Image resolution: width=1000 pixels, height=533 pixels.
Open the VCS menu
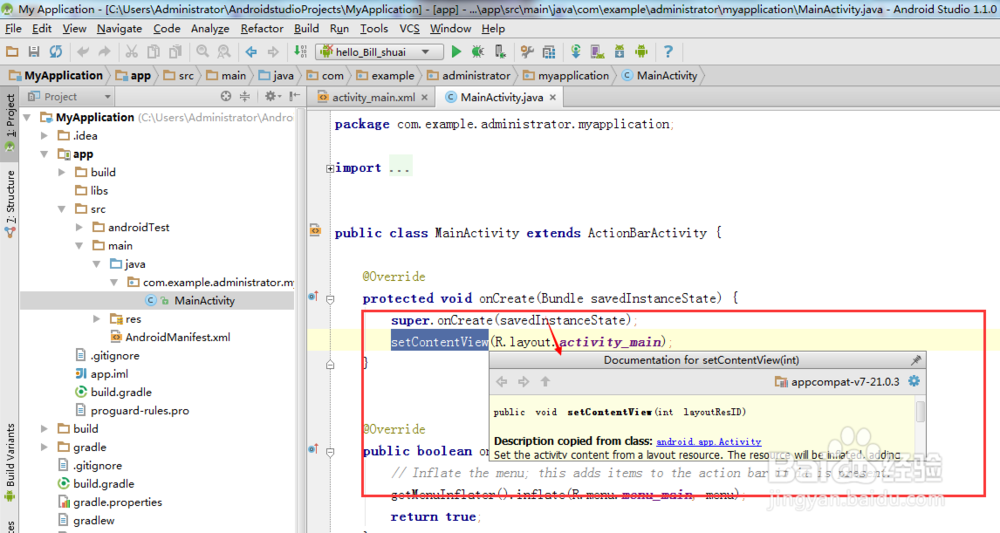click(409, 29)
